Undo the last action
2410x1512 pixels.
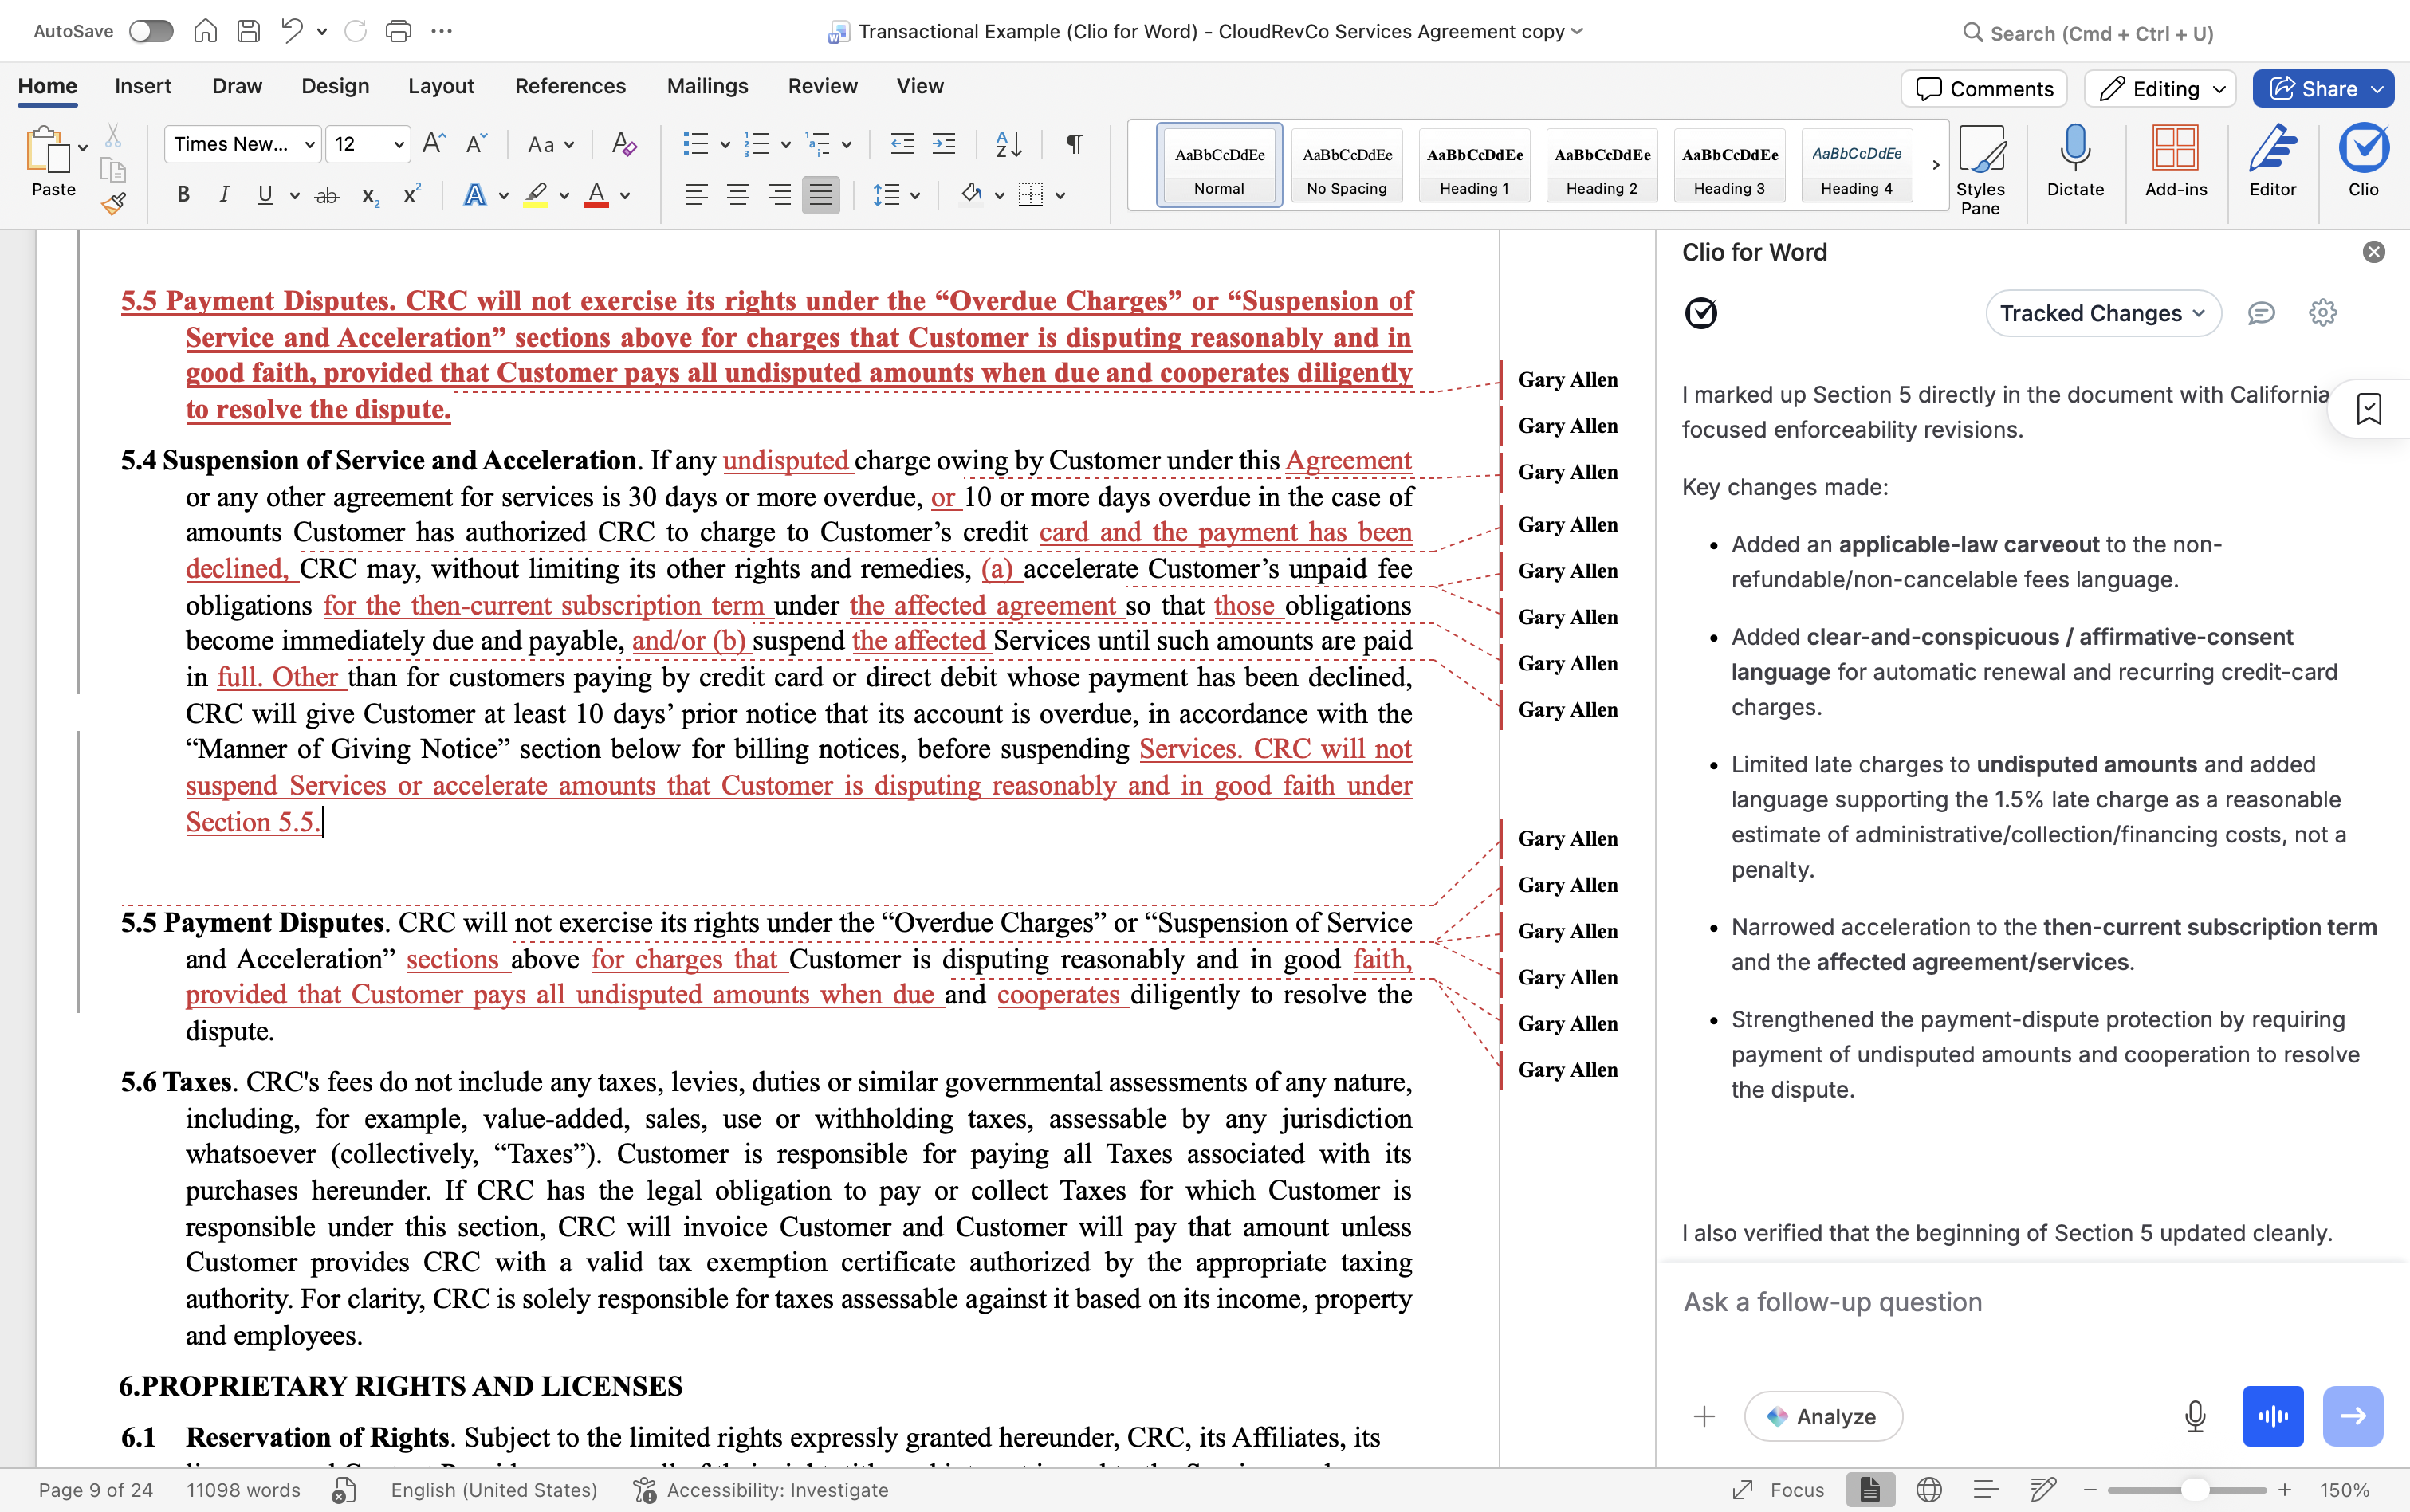pyautogui.click(x=291, y=31)
